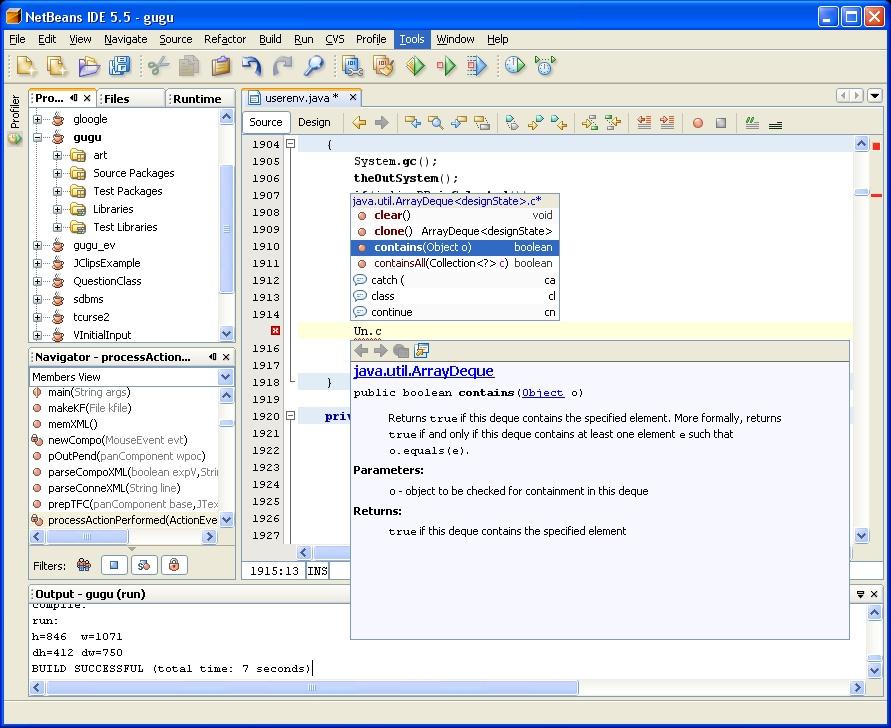
Task: Switch to the Runtime tab
Action: [199, 98]
